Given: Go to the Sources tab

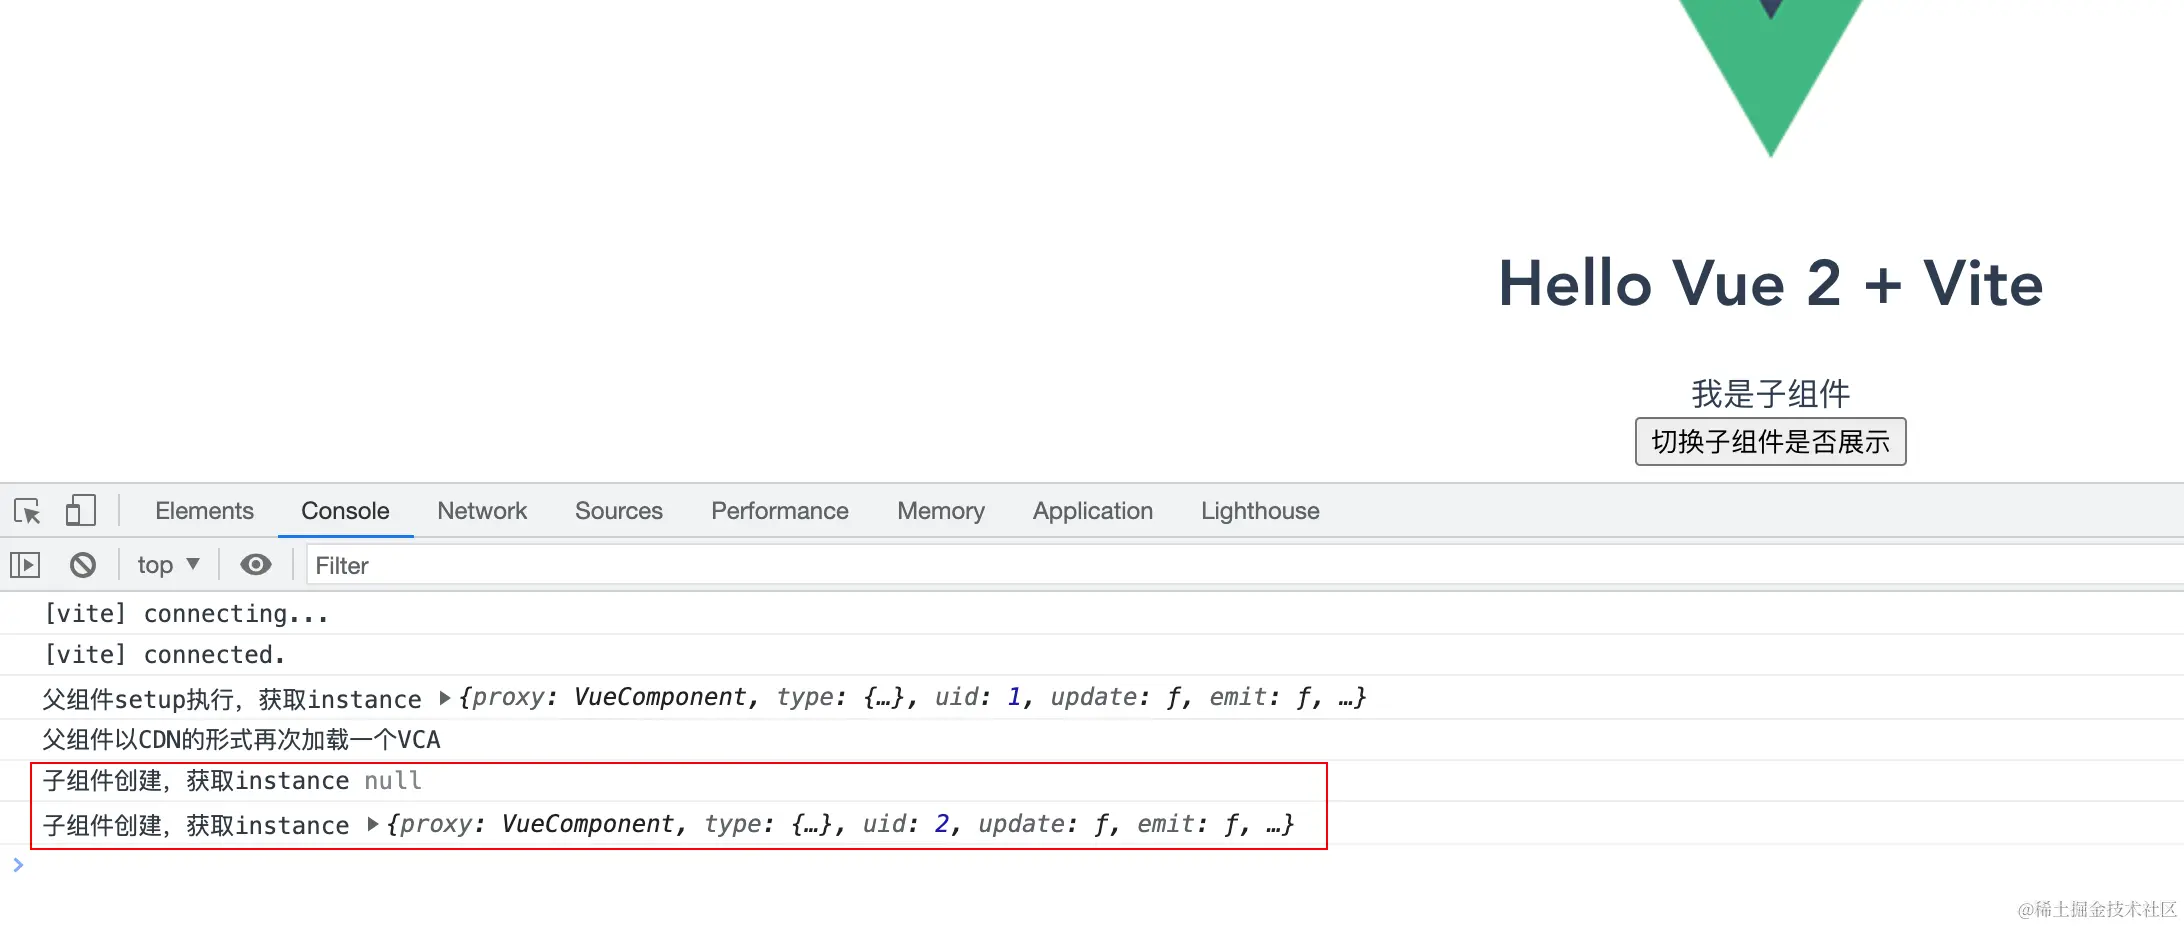Looking at the screenshot, I should 619,511.
